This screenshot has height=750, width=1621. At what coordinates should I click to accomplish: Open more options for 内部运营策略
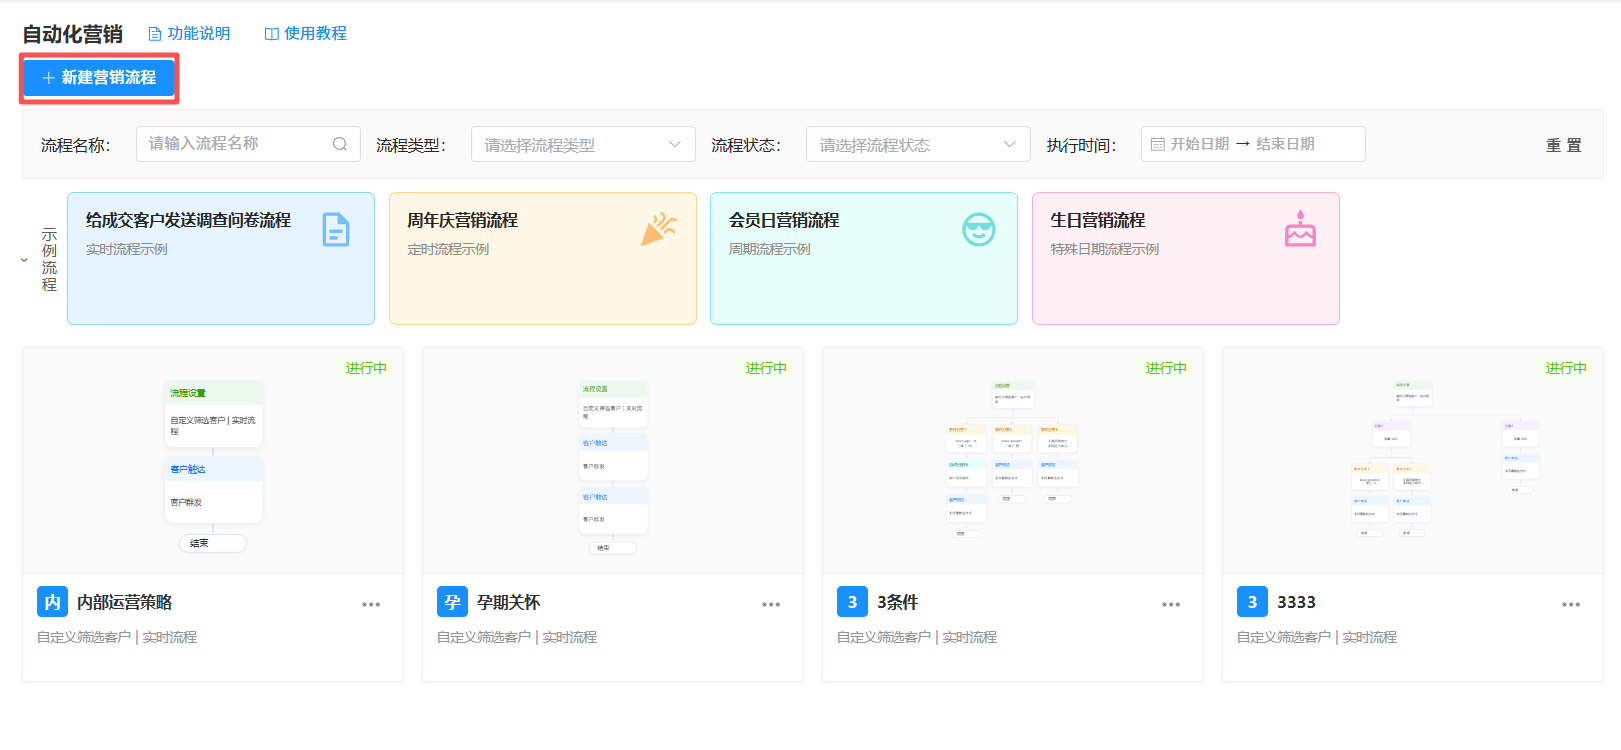tap(371, 604)
